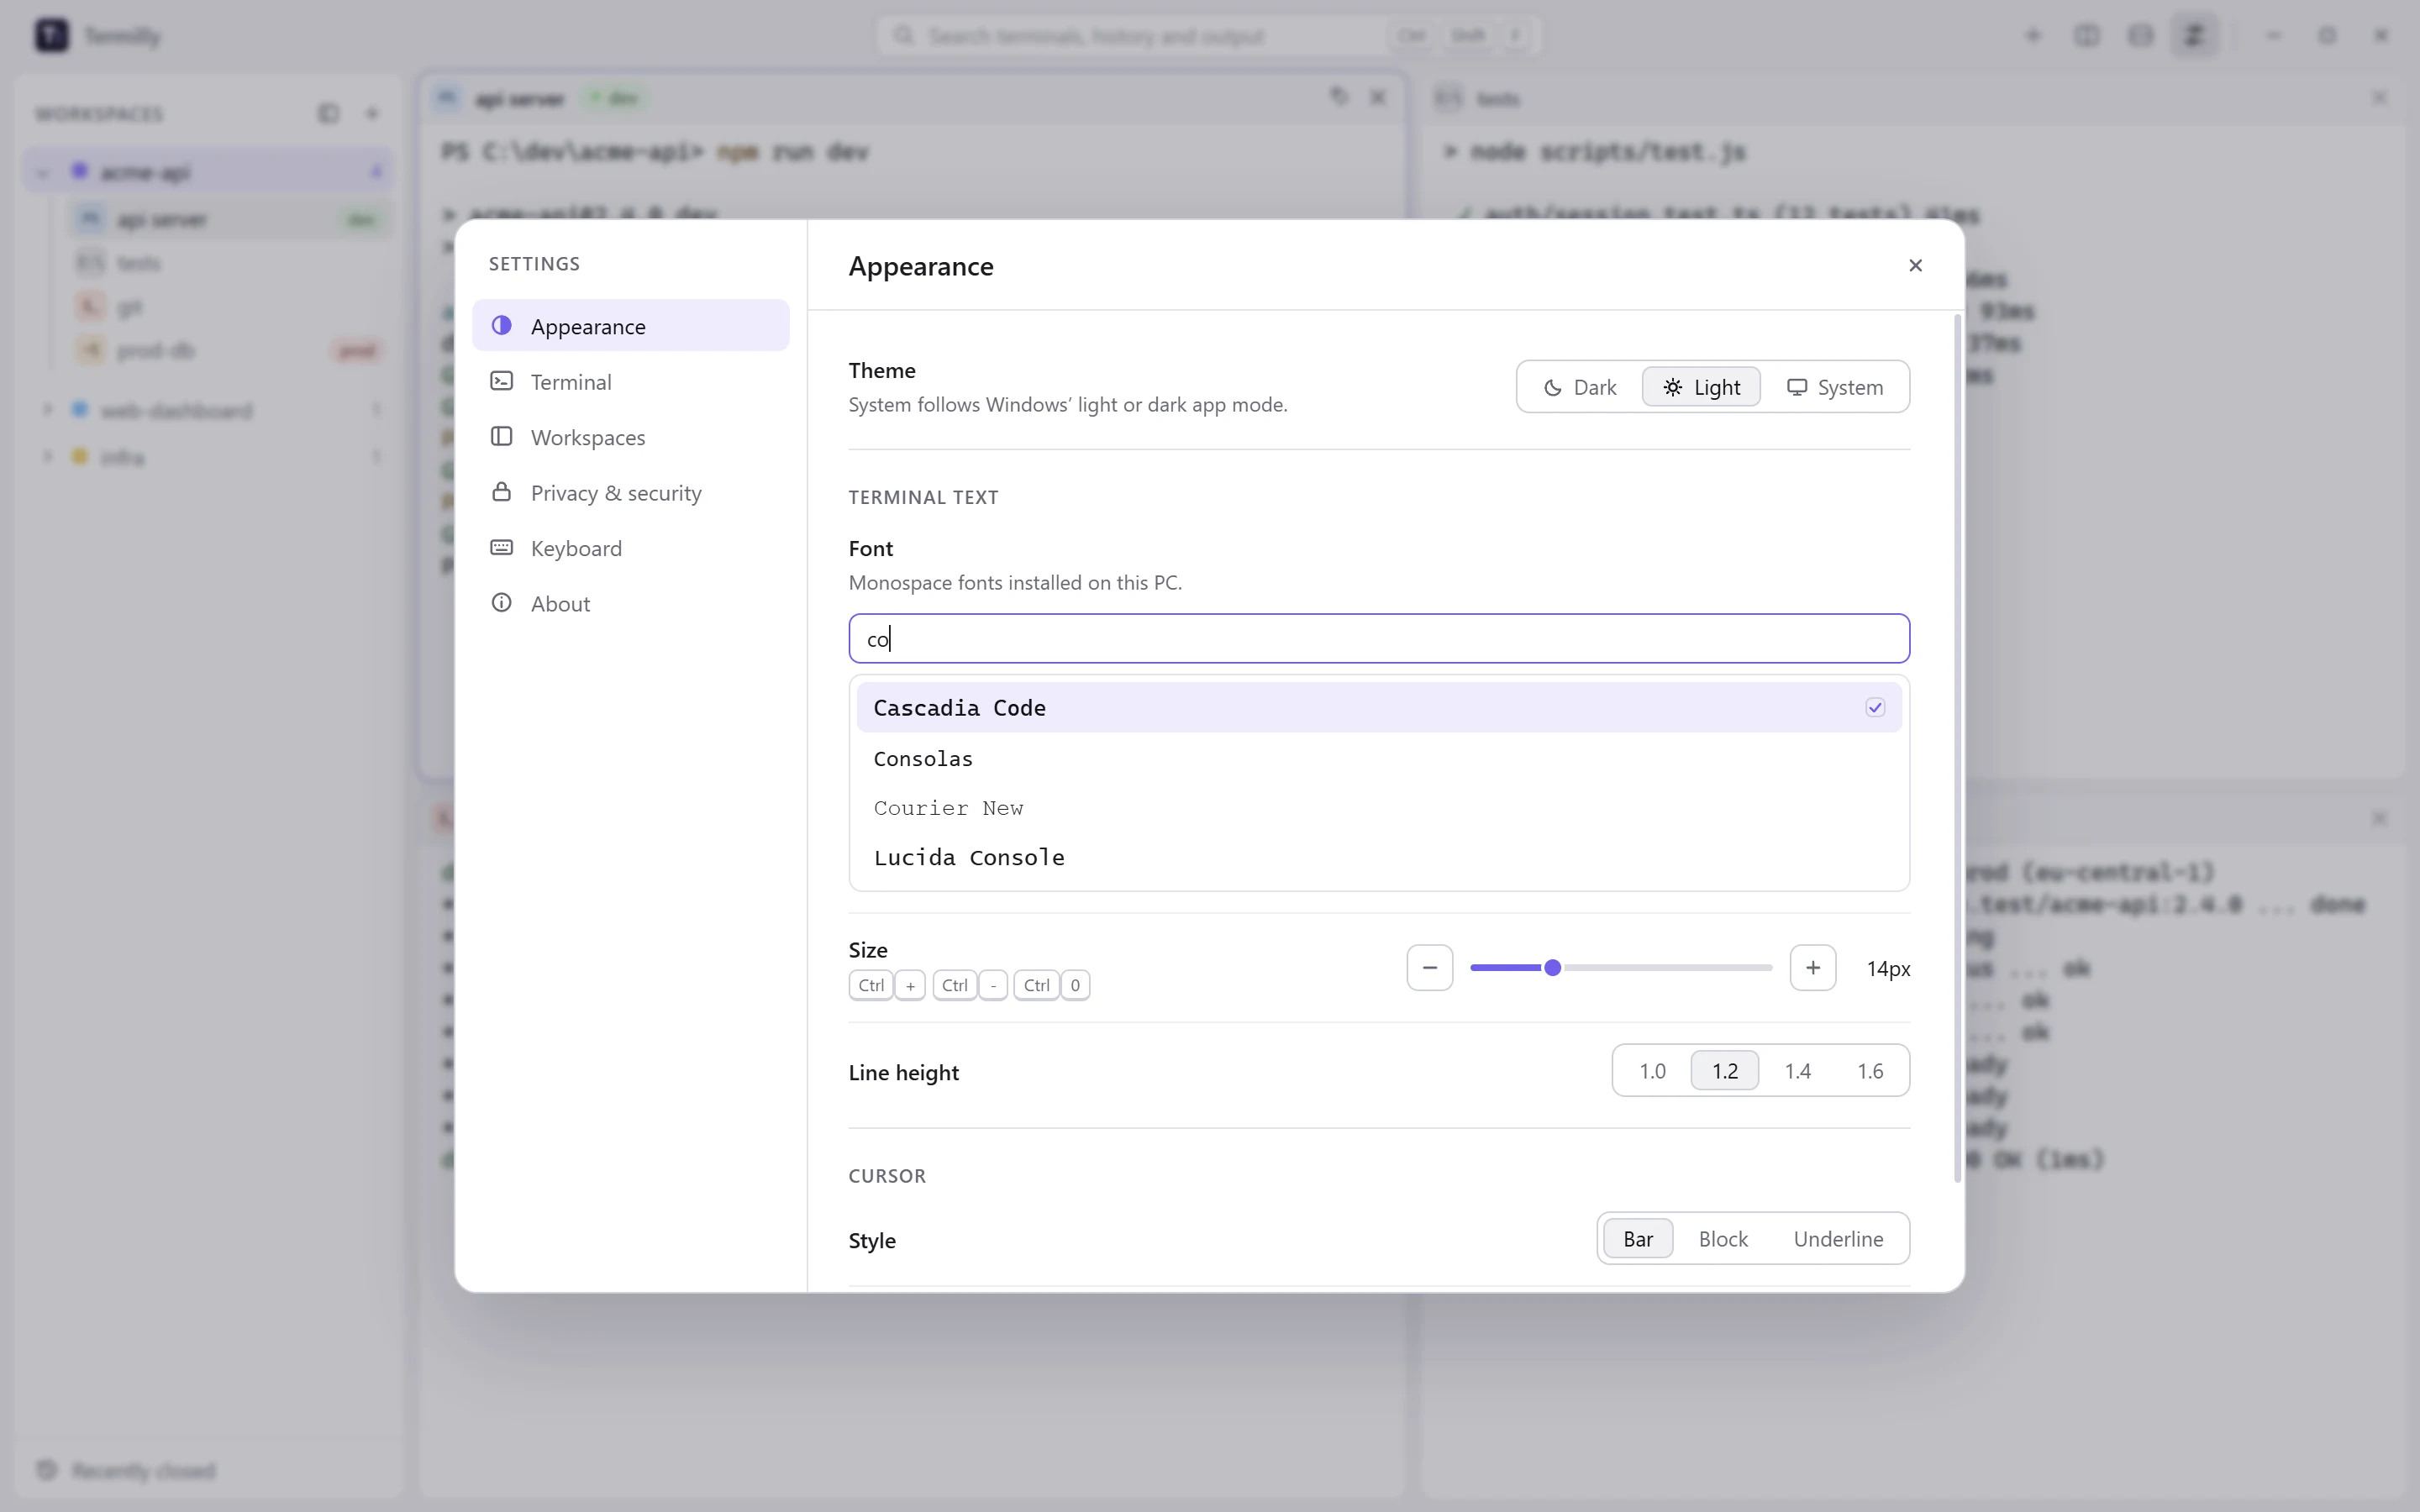Viewport: 2420px width, 1512px height.
Task: Click the app logo in the title bar
Action: point(52,36)
